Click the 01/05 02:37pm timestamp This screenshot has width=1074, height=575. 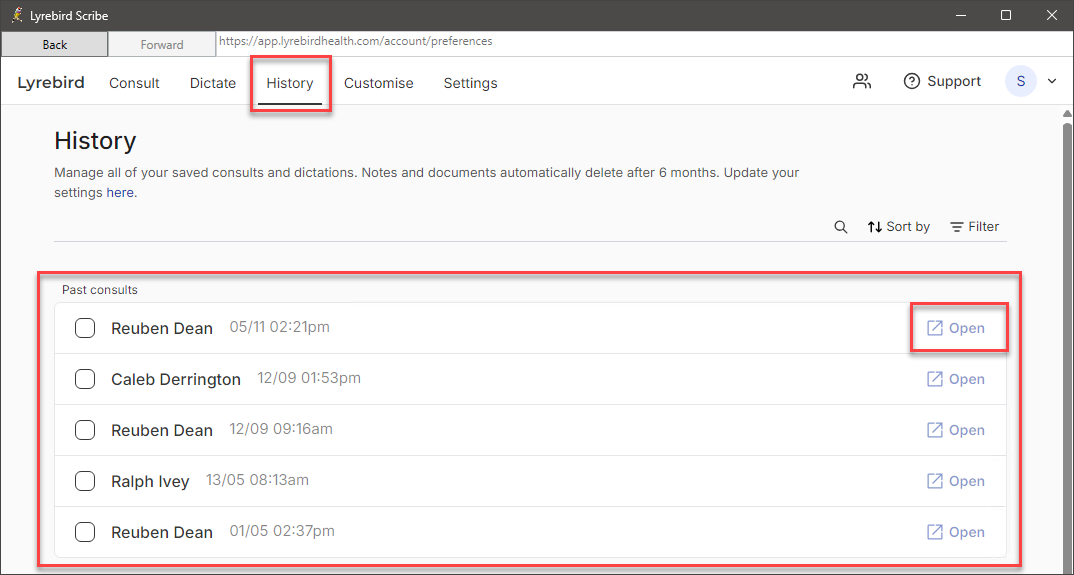pos(282,531)
